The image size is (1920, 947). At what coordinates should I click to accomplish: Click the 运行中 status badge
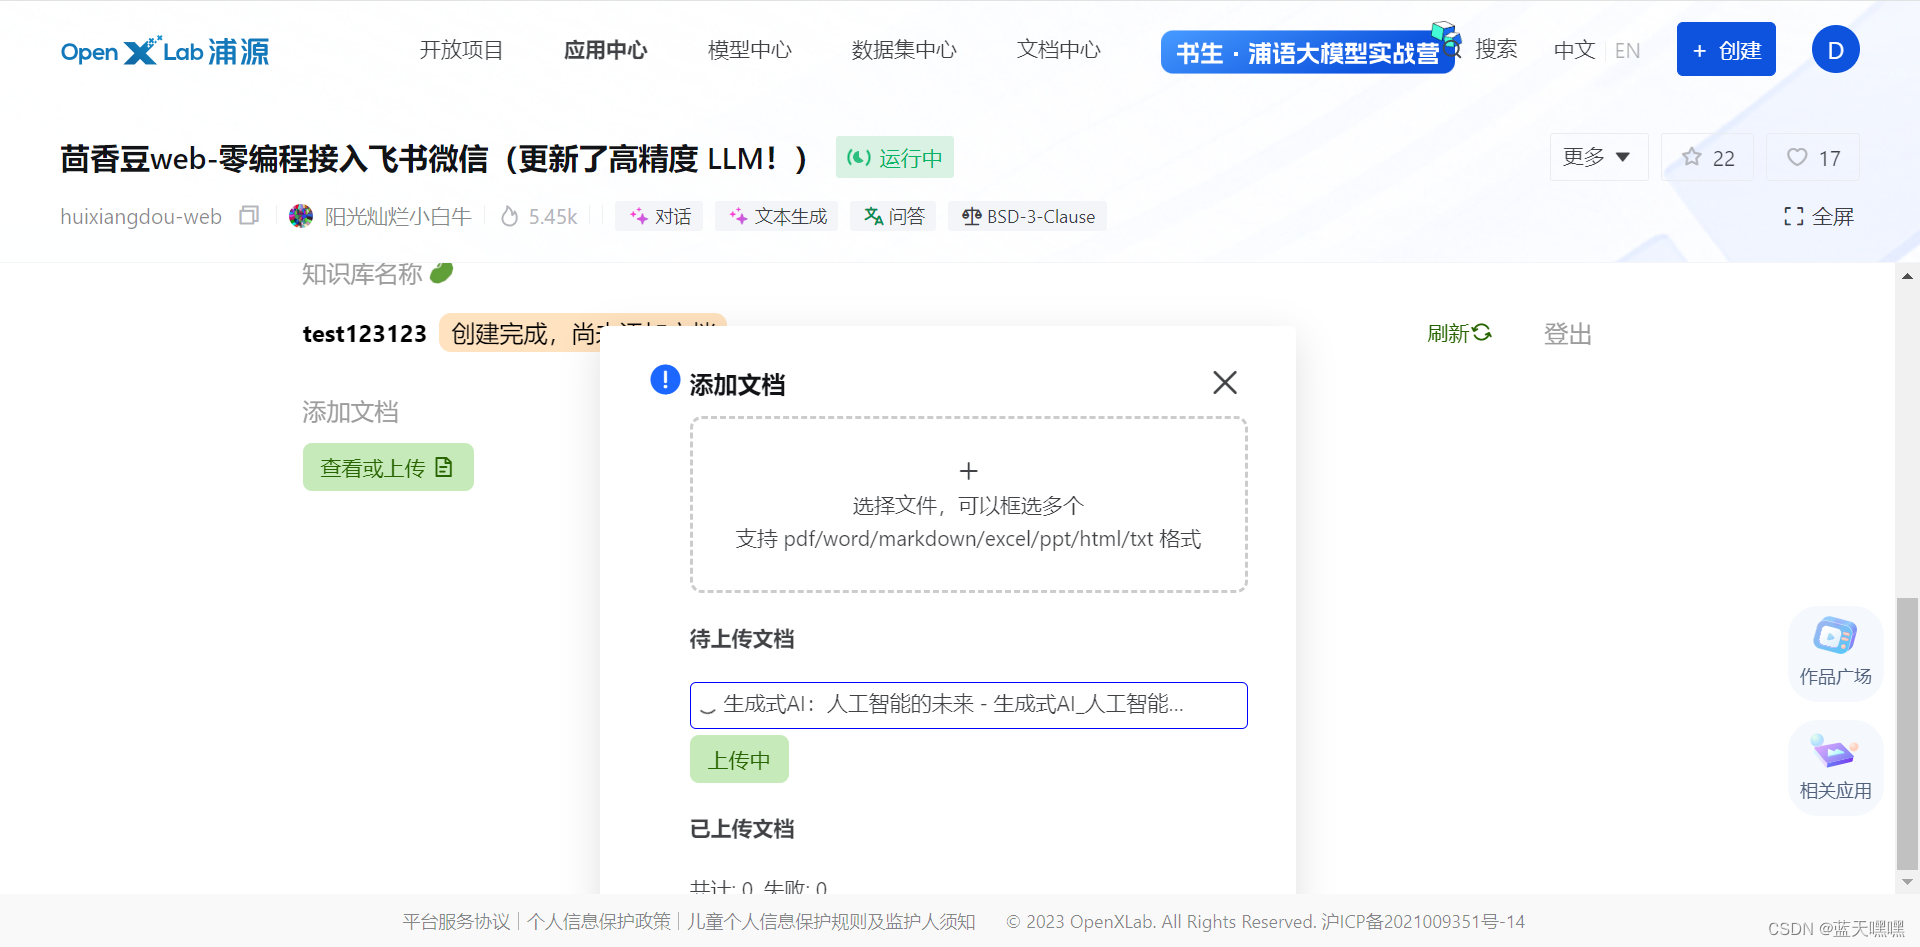(x=895, y=157)
